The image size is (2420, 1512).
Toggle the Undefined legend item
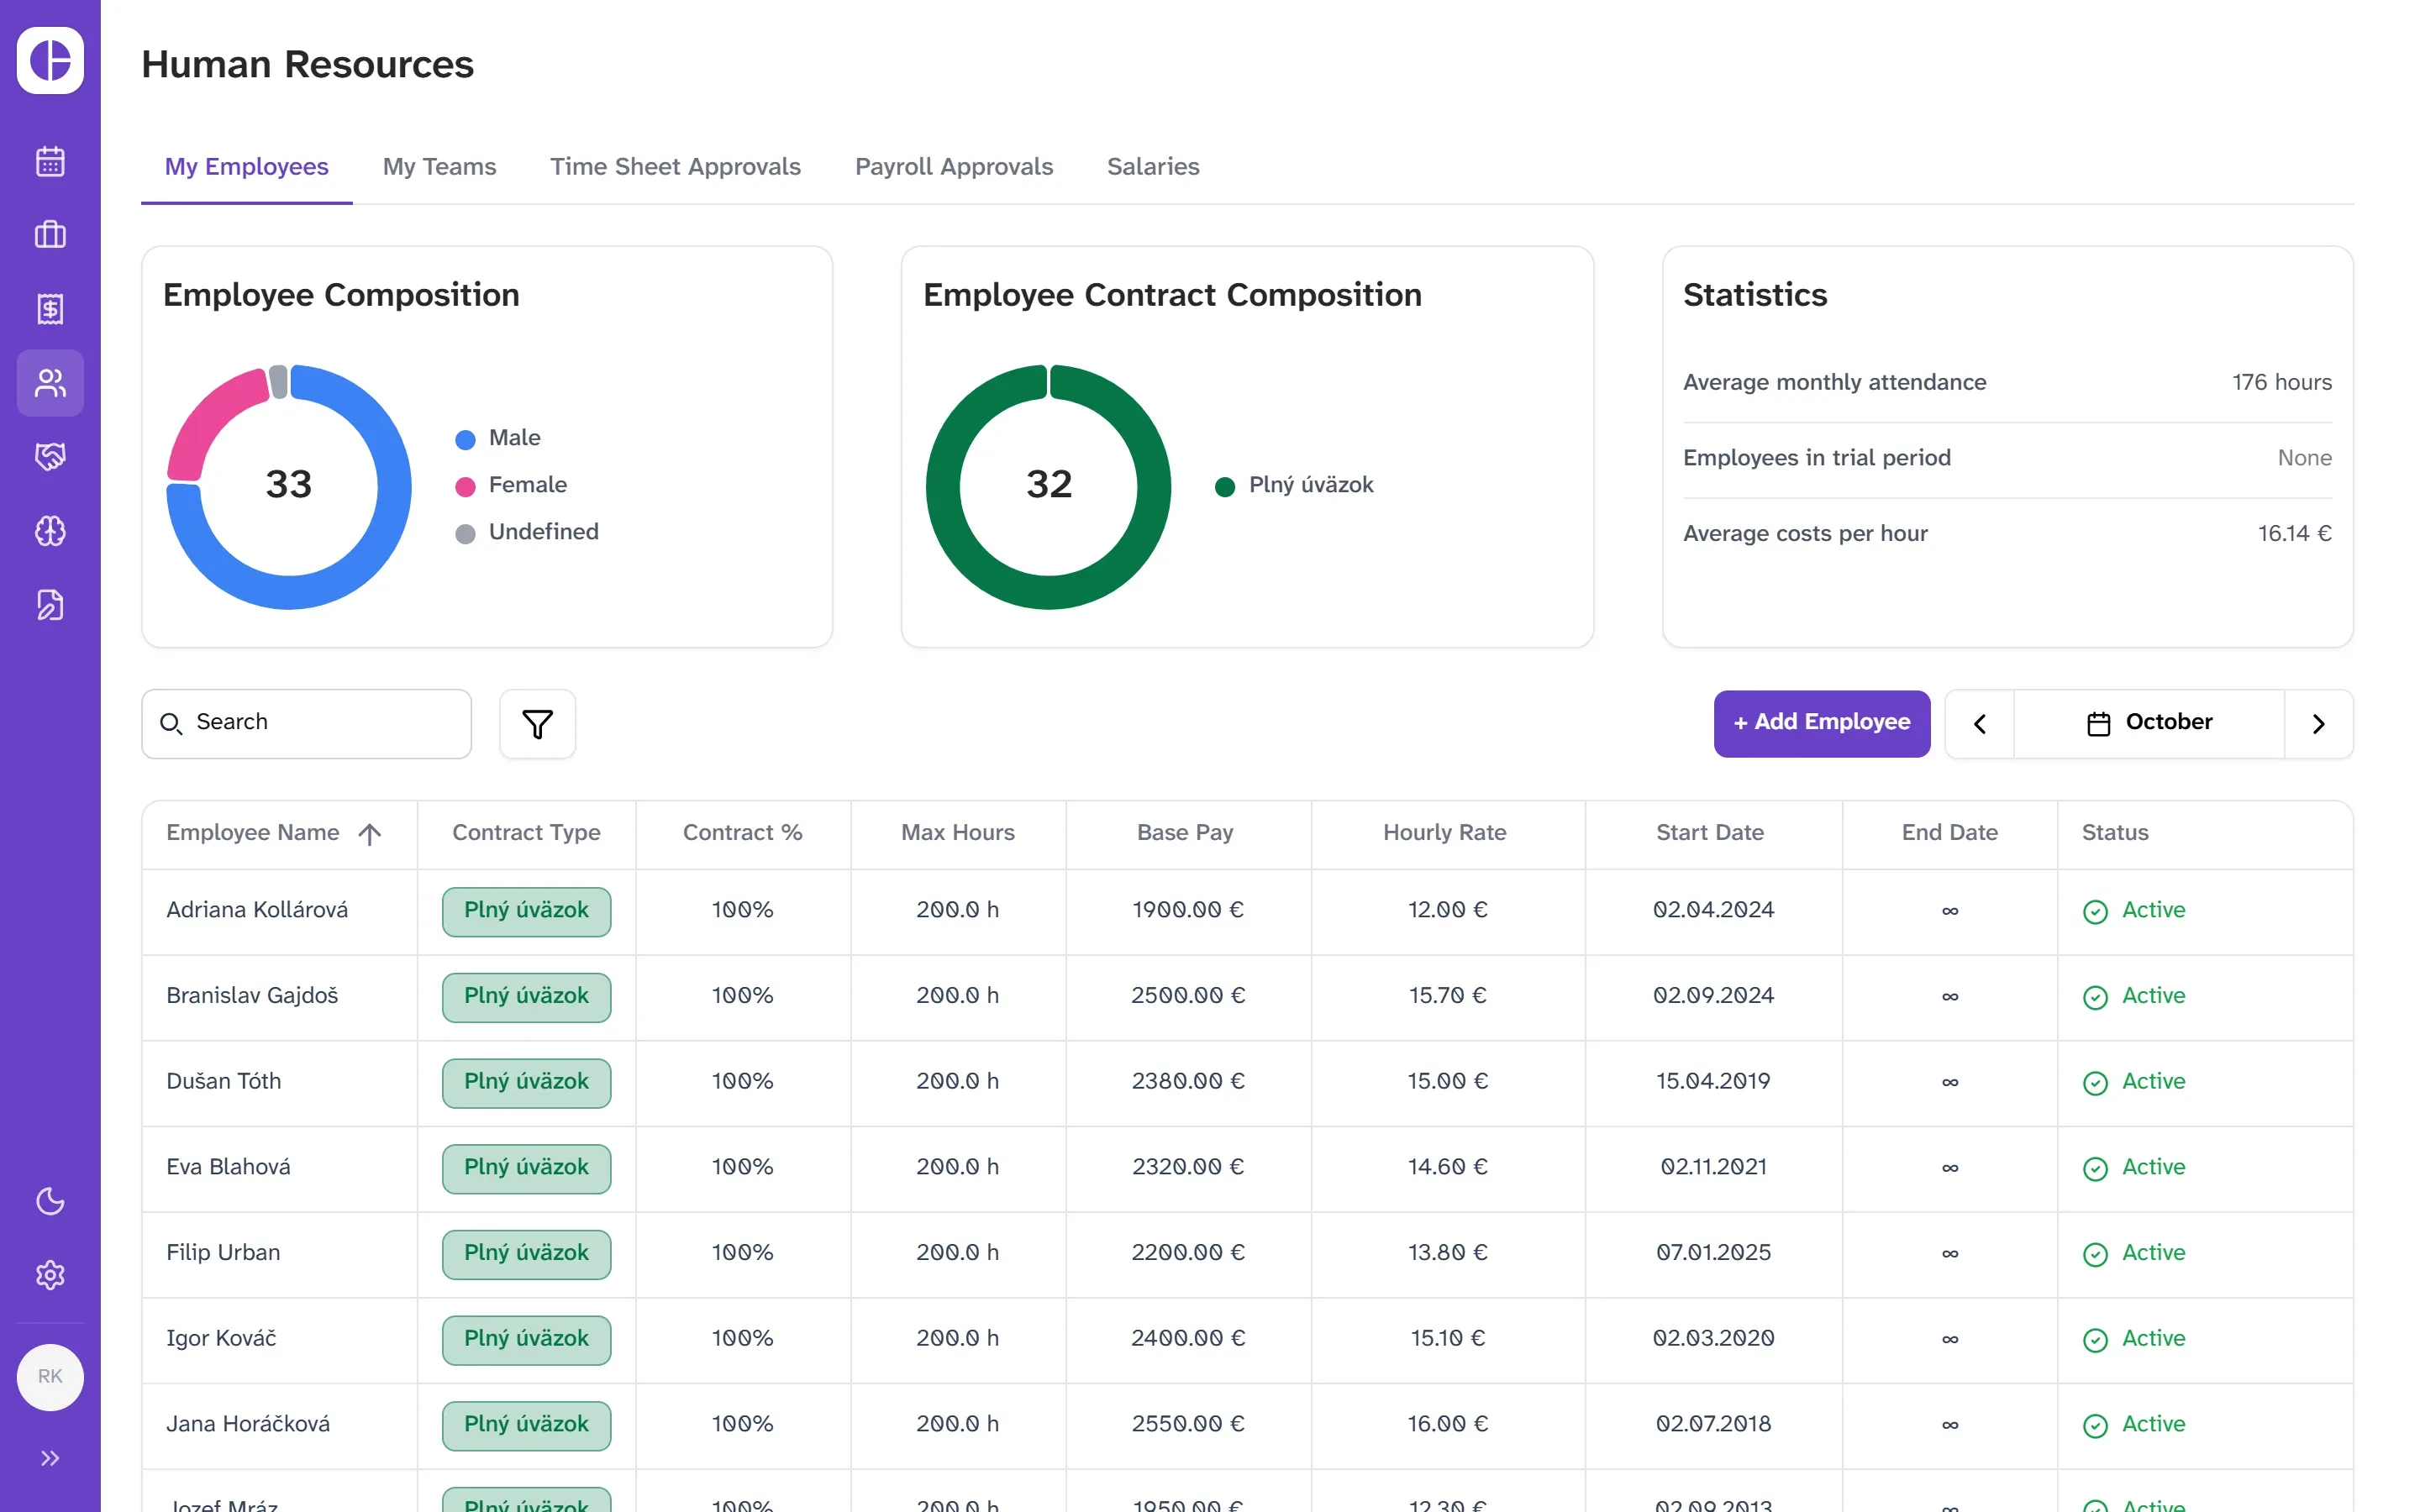pos(526,532)
